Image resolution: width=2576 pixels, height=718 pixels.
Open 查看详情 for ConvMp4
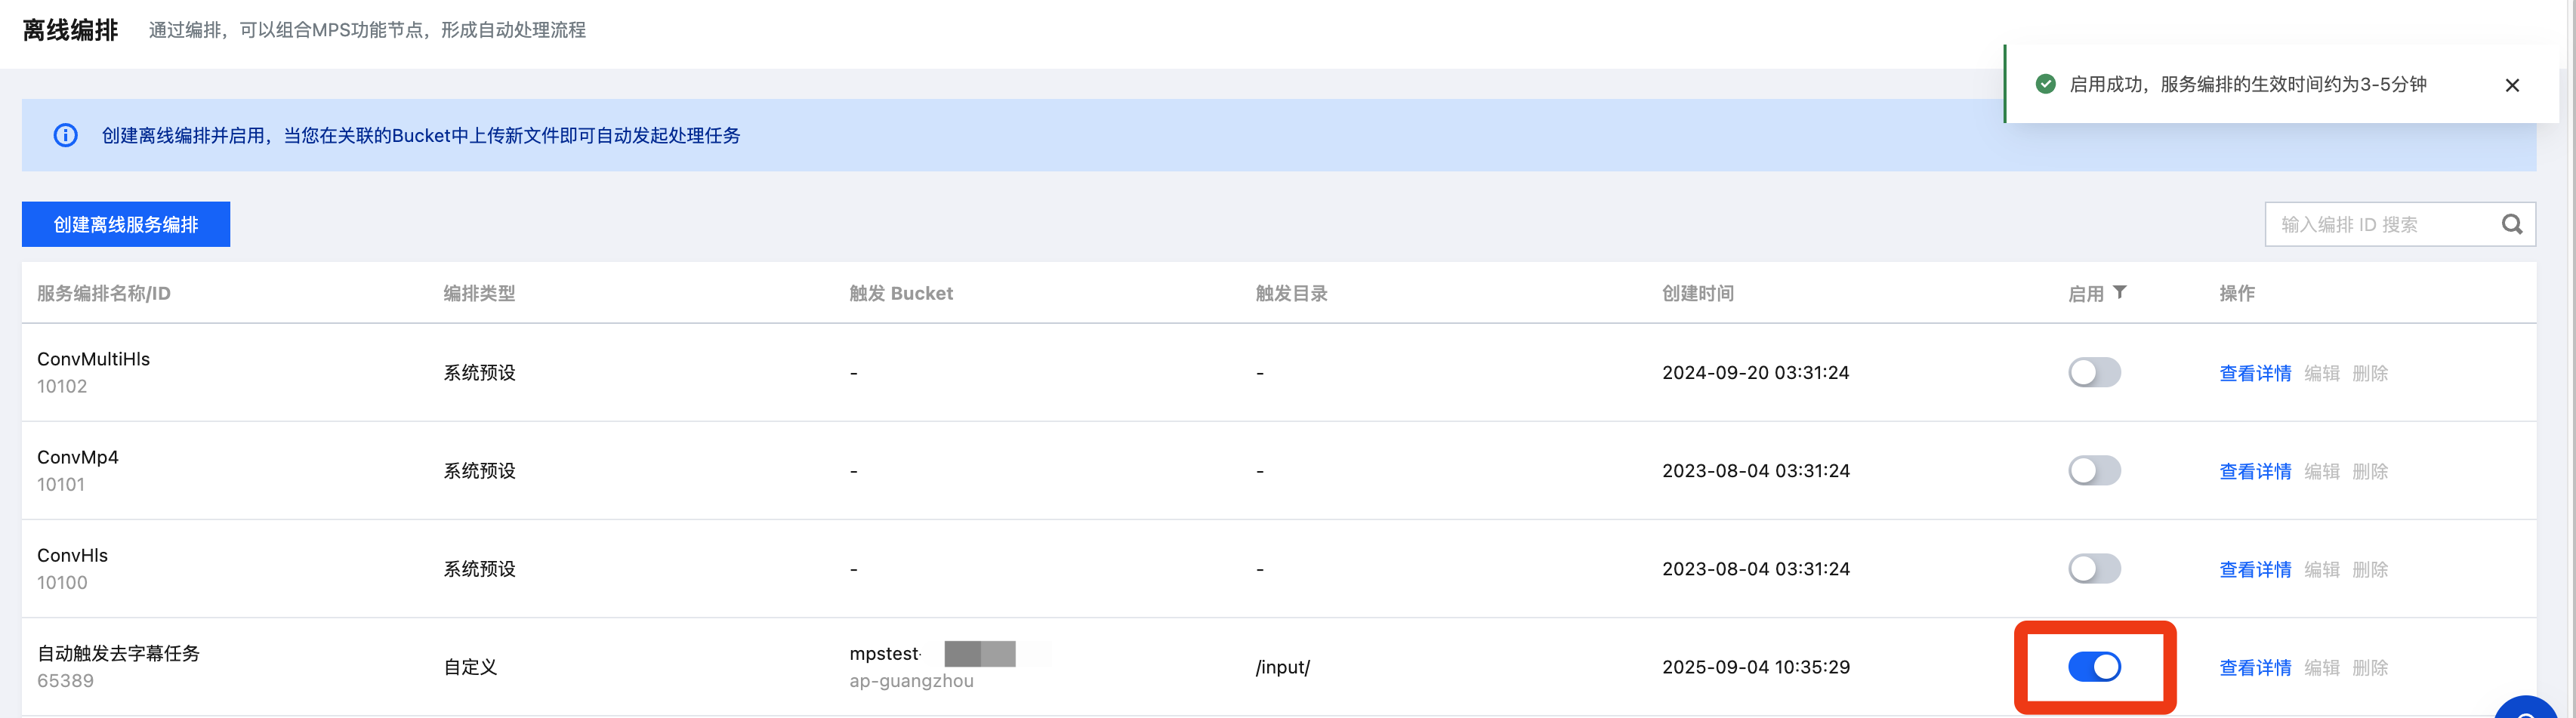tap(2254, 471)
